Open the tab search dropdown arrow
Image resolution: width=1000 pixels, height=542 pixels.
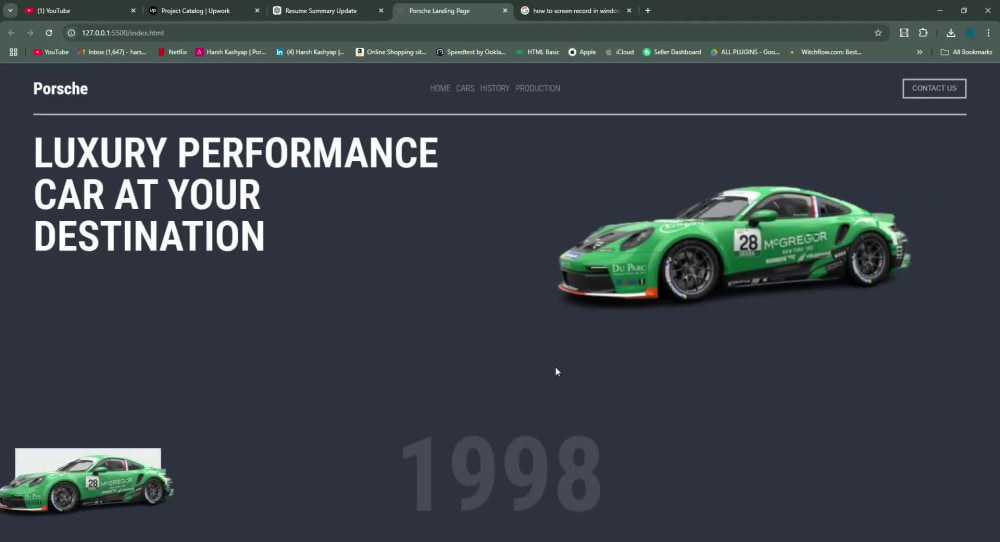tap(10, 10)
